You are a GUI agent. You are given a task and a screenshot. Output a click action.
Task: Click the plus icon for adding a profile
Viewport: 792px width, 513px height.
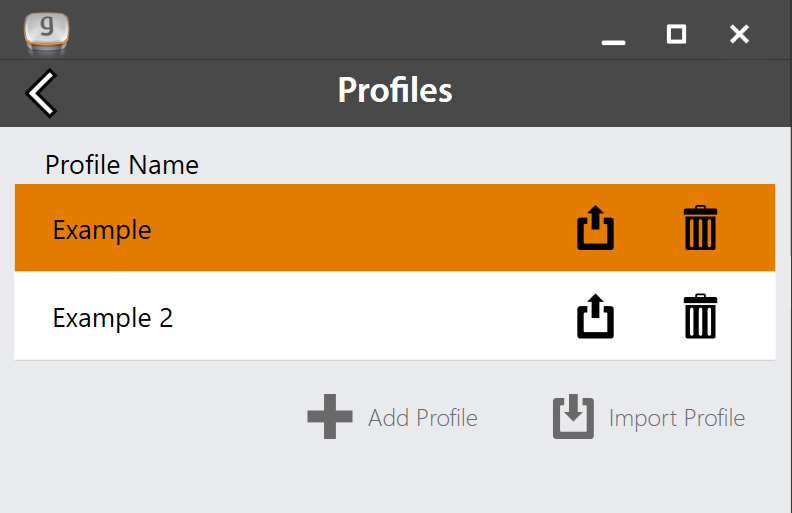330,417
